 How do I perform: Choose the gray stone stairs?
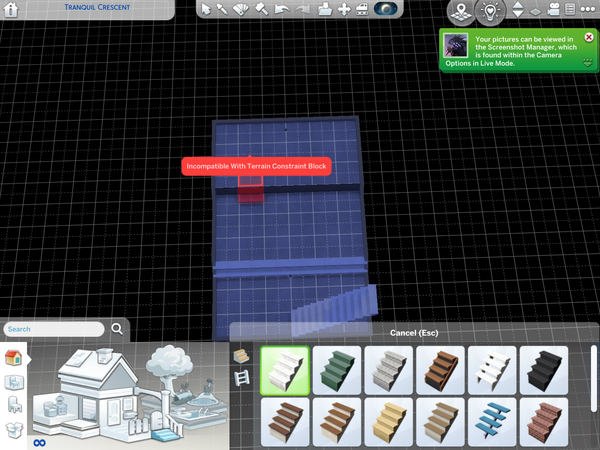(388, 370)
